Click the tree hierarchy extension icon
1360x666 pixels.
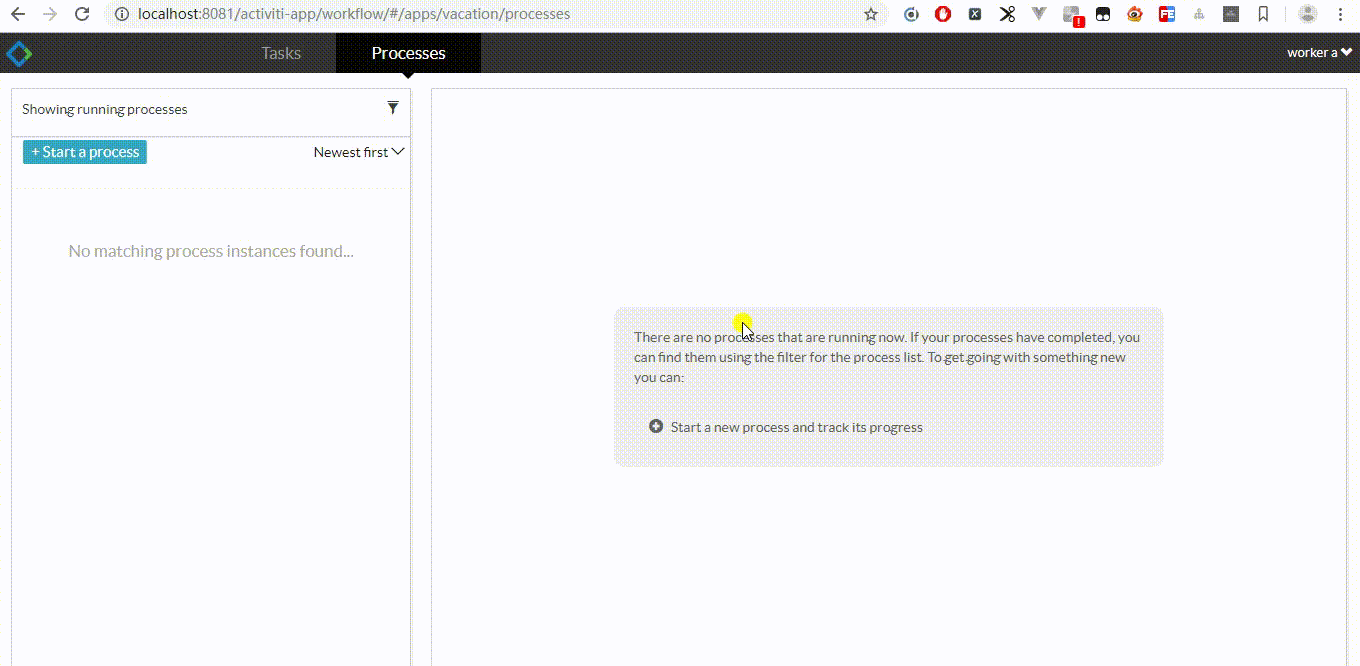coord(1199,15)
